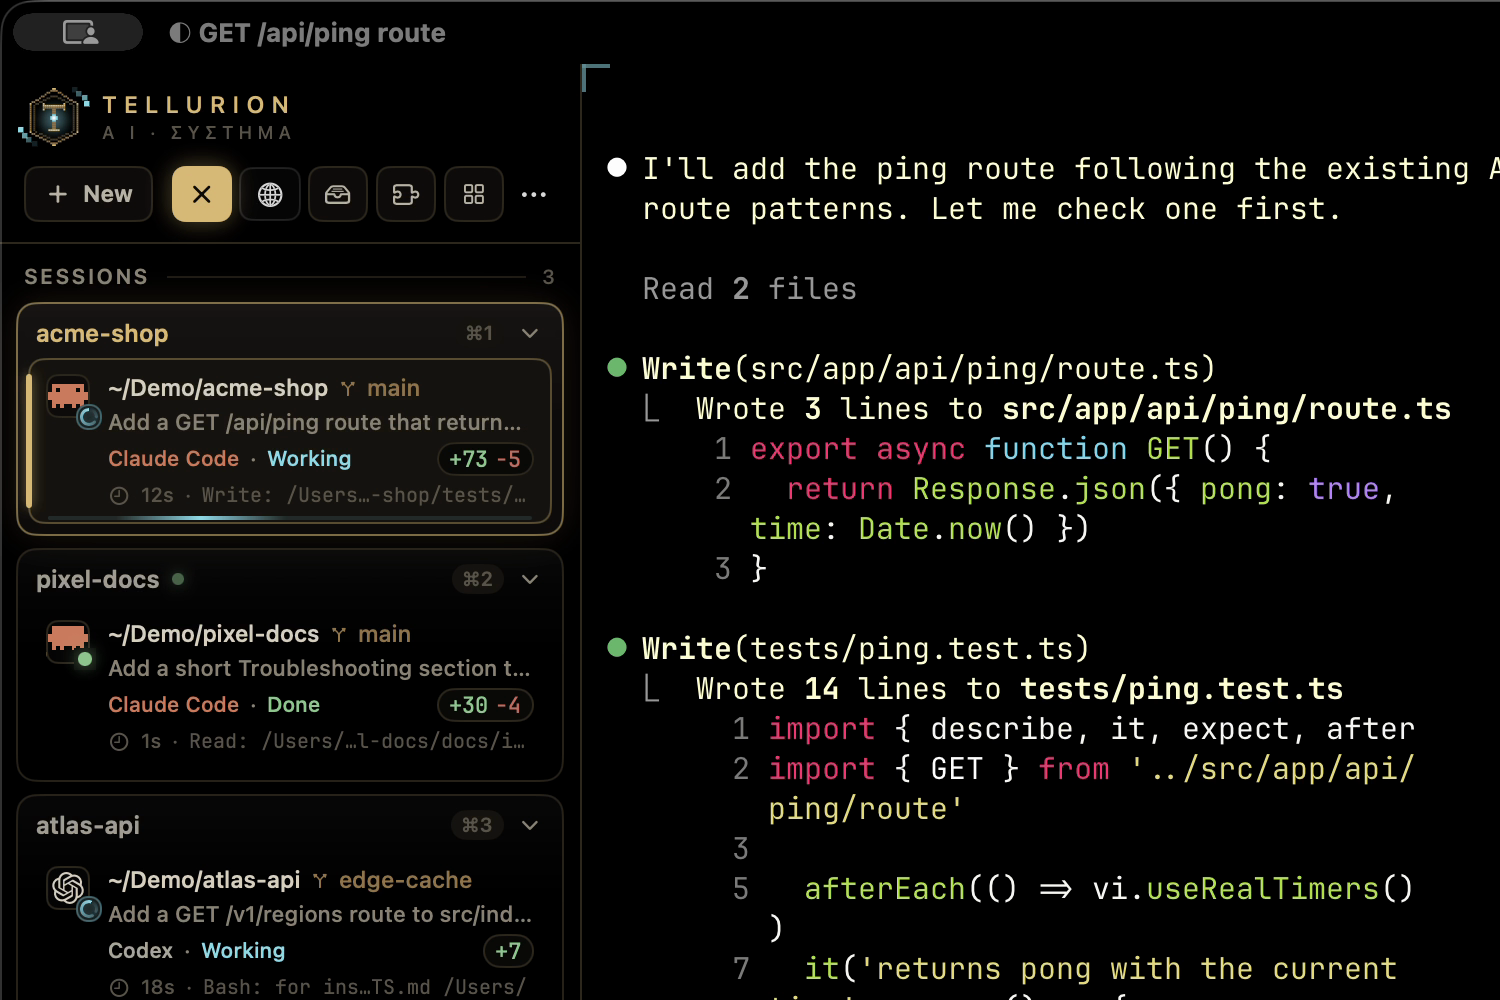Click the "Codex" agent label
This screenshot has width=1500, height=1000.
coord(141,951)
